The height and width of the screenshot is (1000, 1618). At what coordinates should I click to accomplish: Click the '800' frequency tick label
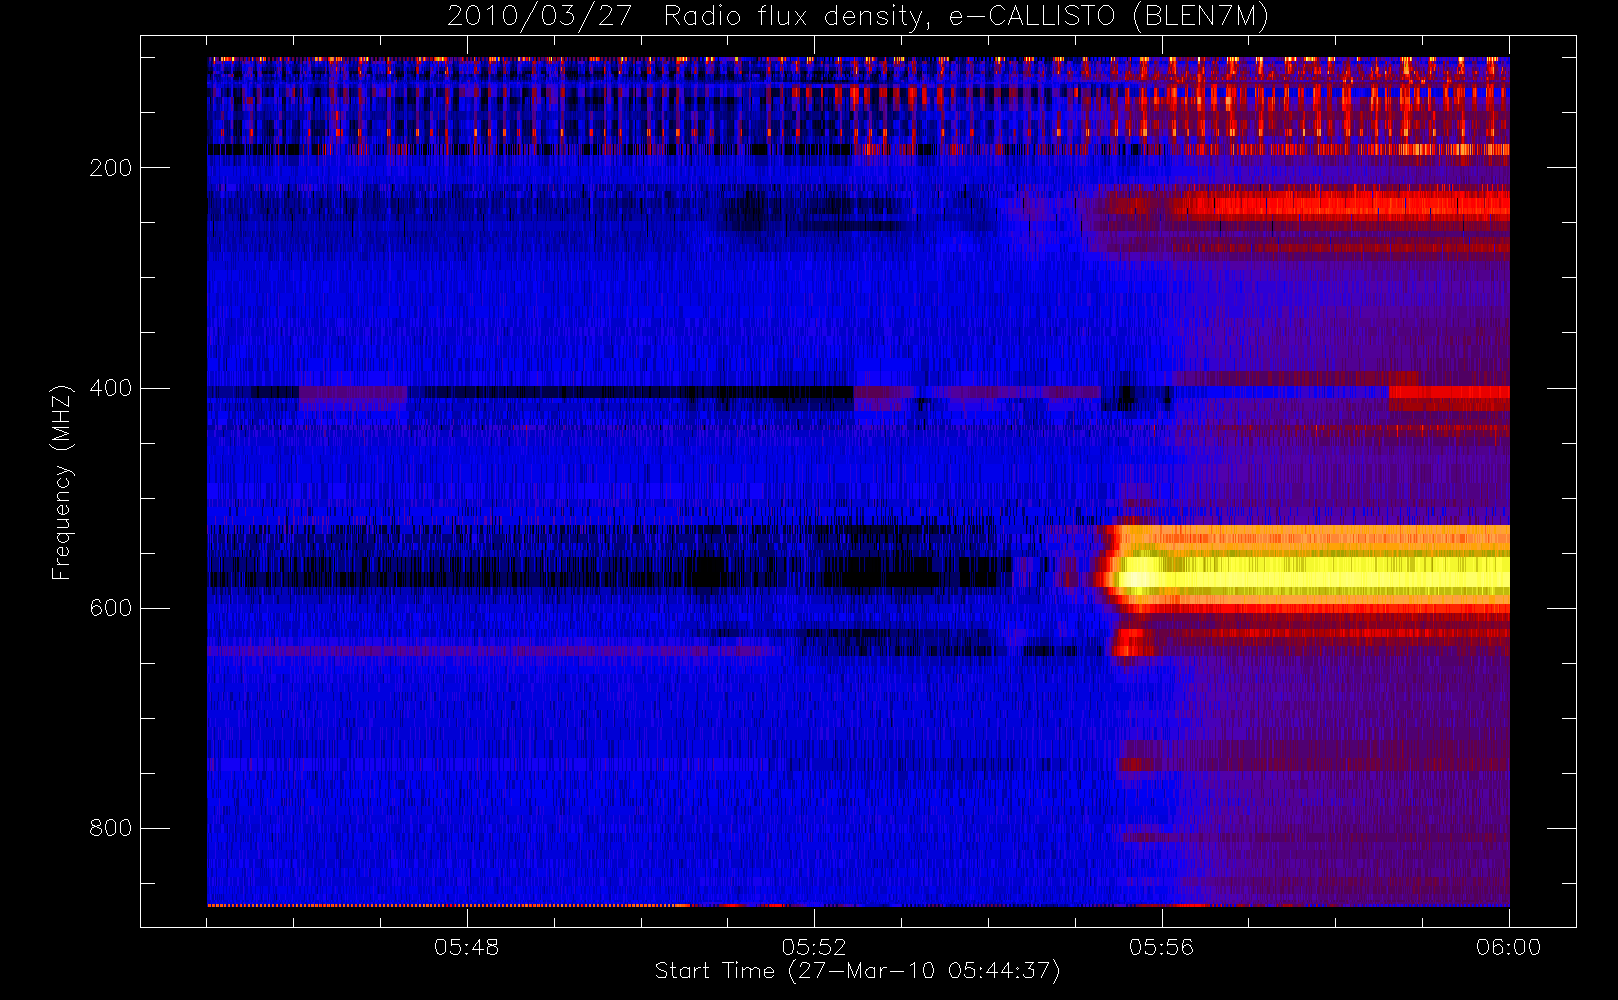pos(111,828)
